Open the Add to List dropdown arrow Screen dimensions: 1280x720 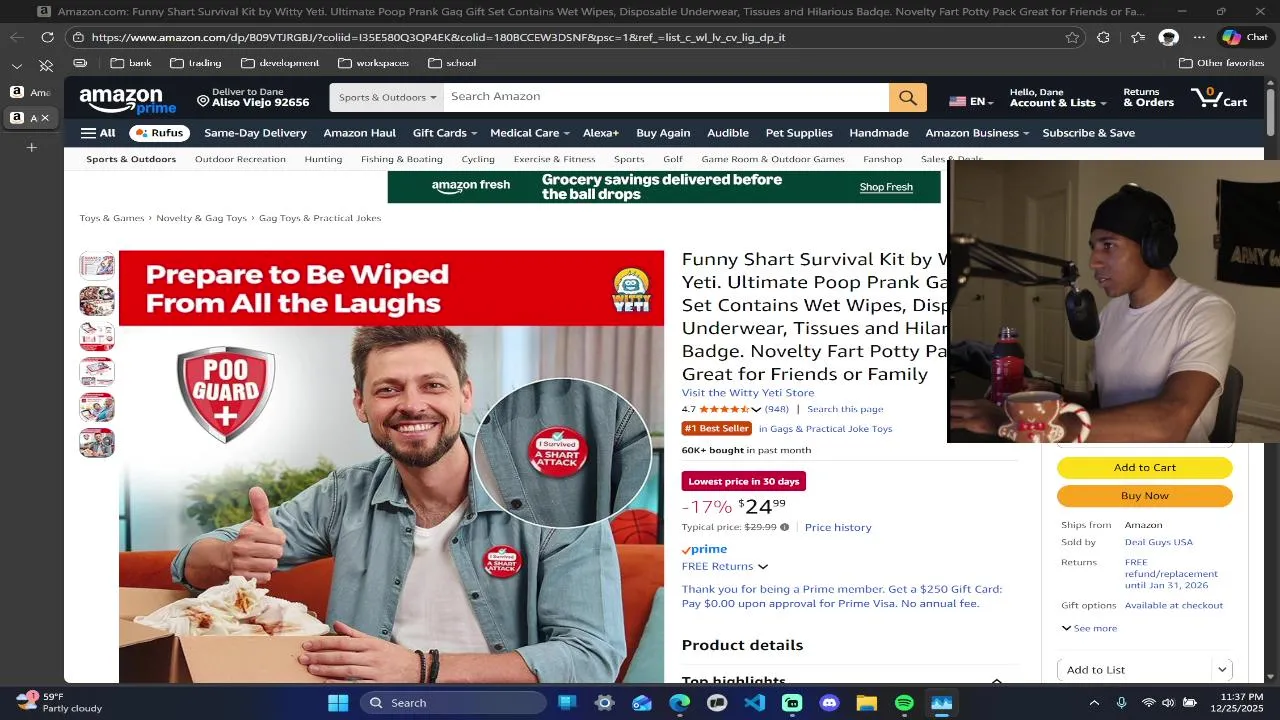(x=1222, y=670)
